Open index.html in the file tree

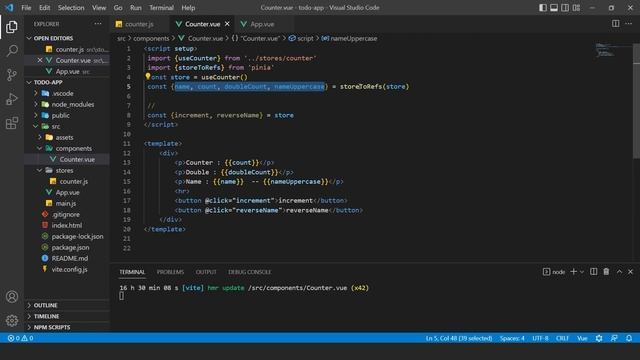[x=67, y=225]
